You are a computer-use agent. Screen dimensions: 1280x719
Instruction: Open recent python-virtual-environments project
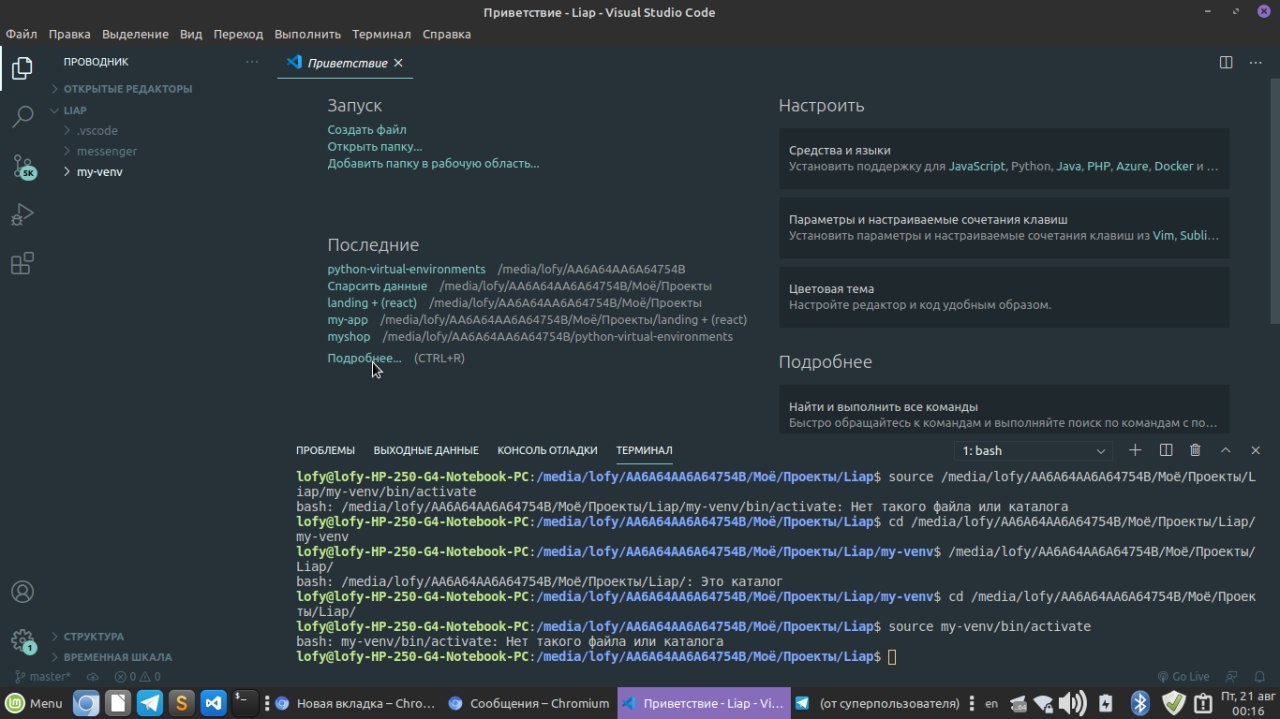pos(406,269)
